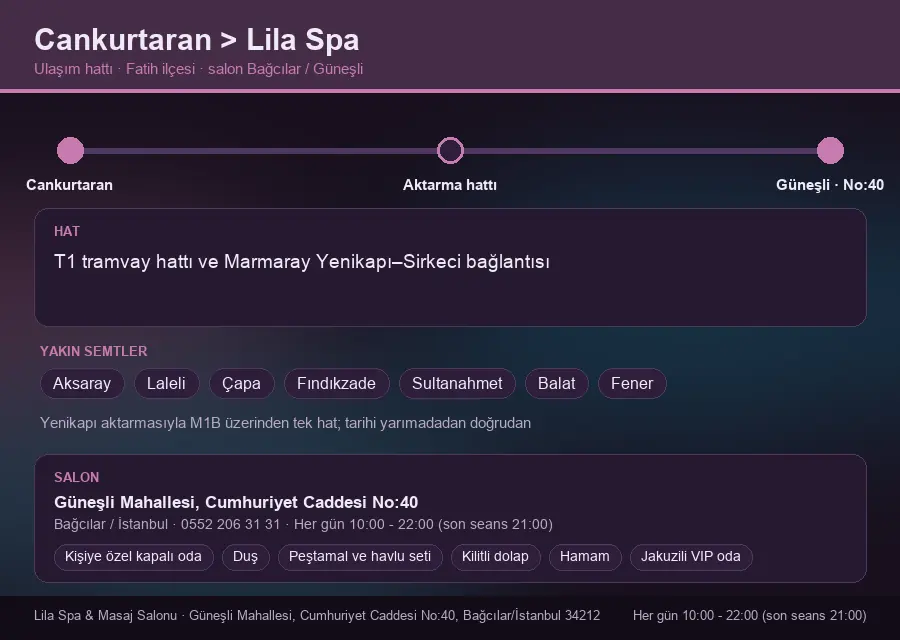
Task: Click the Güneşli · No:40 label
Action: (x=830, y=185)
